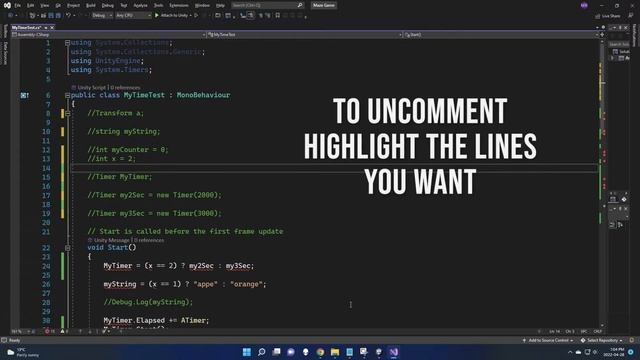Open the Project menu
Image resolution: width=640 pixels, height=360 pixels.
point(73,5)
